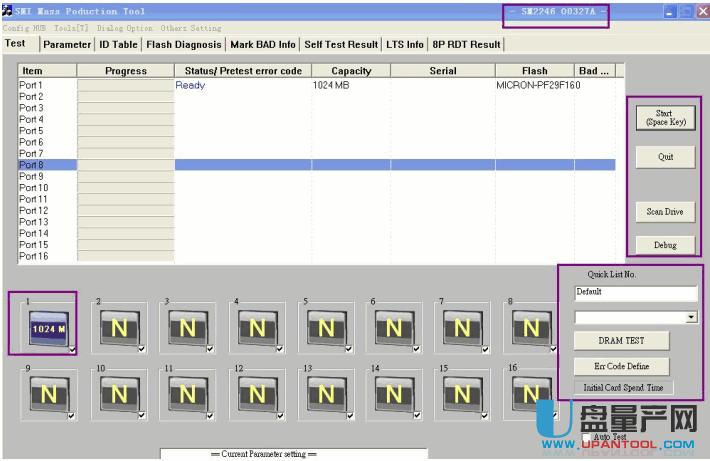
Task: Click the port 9 drive slot icon
Action: [x=47, y=396]
